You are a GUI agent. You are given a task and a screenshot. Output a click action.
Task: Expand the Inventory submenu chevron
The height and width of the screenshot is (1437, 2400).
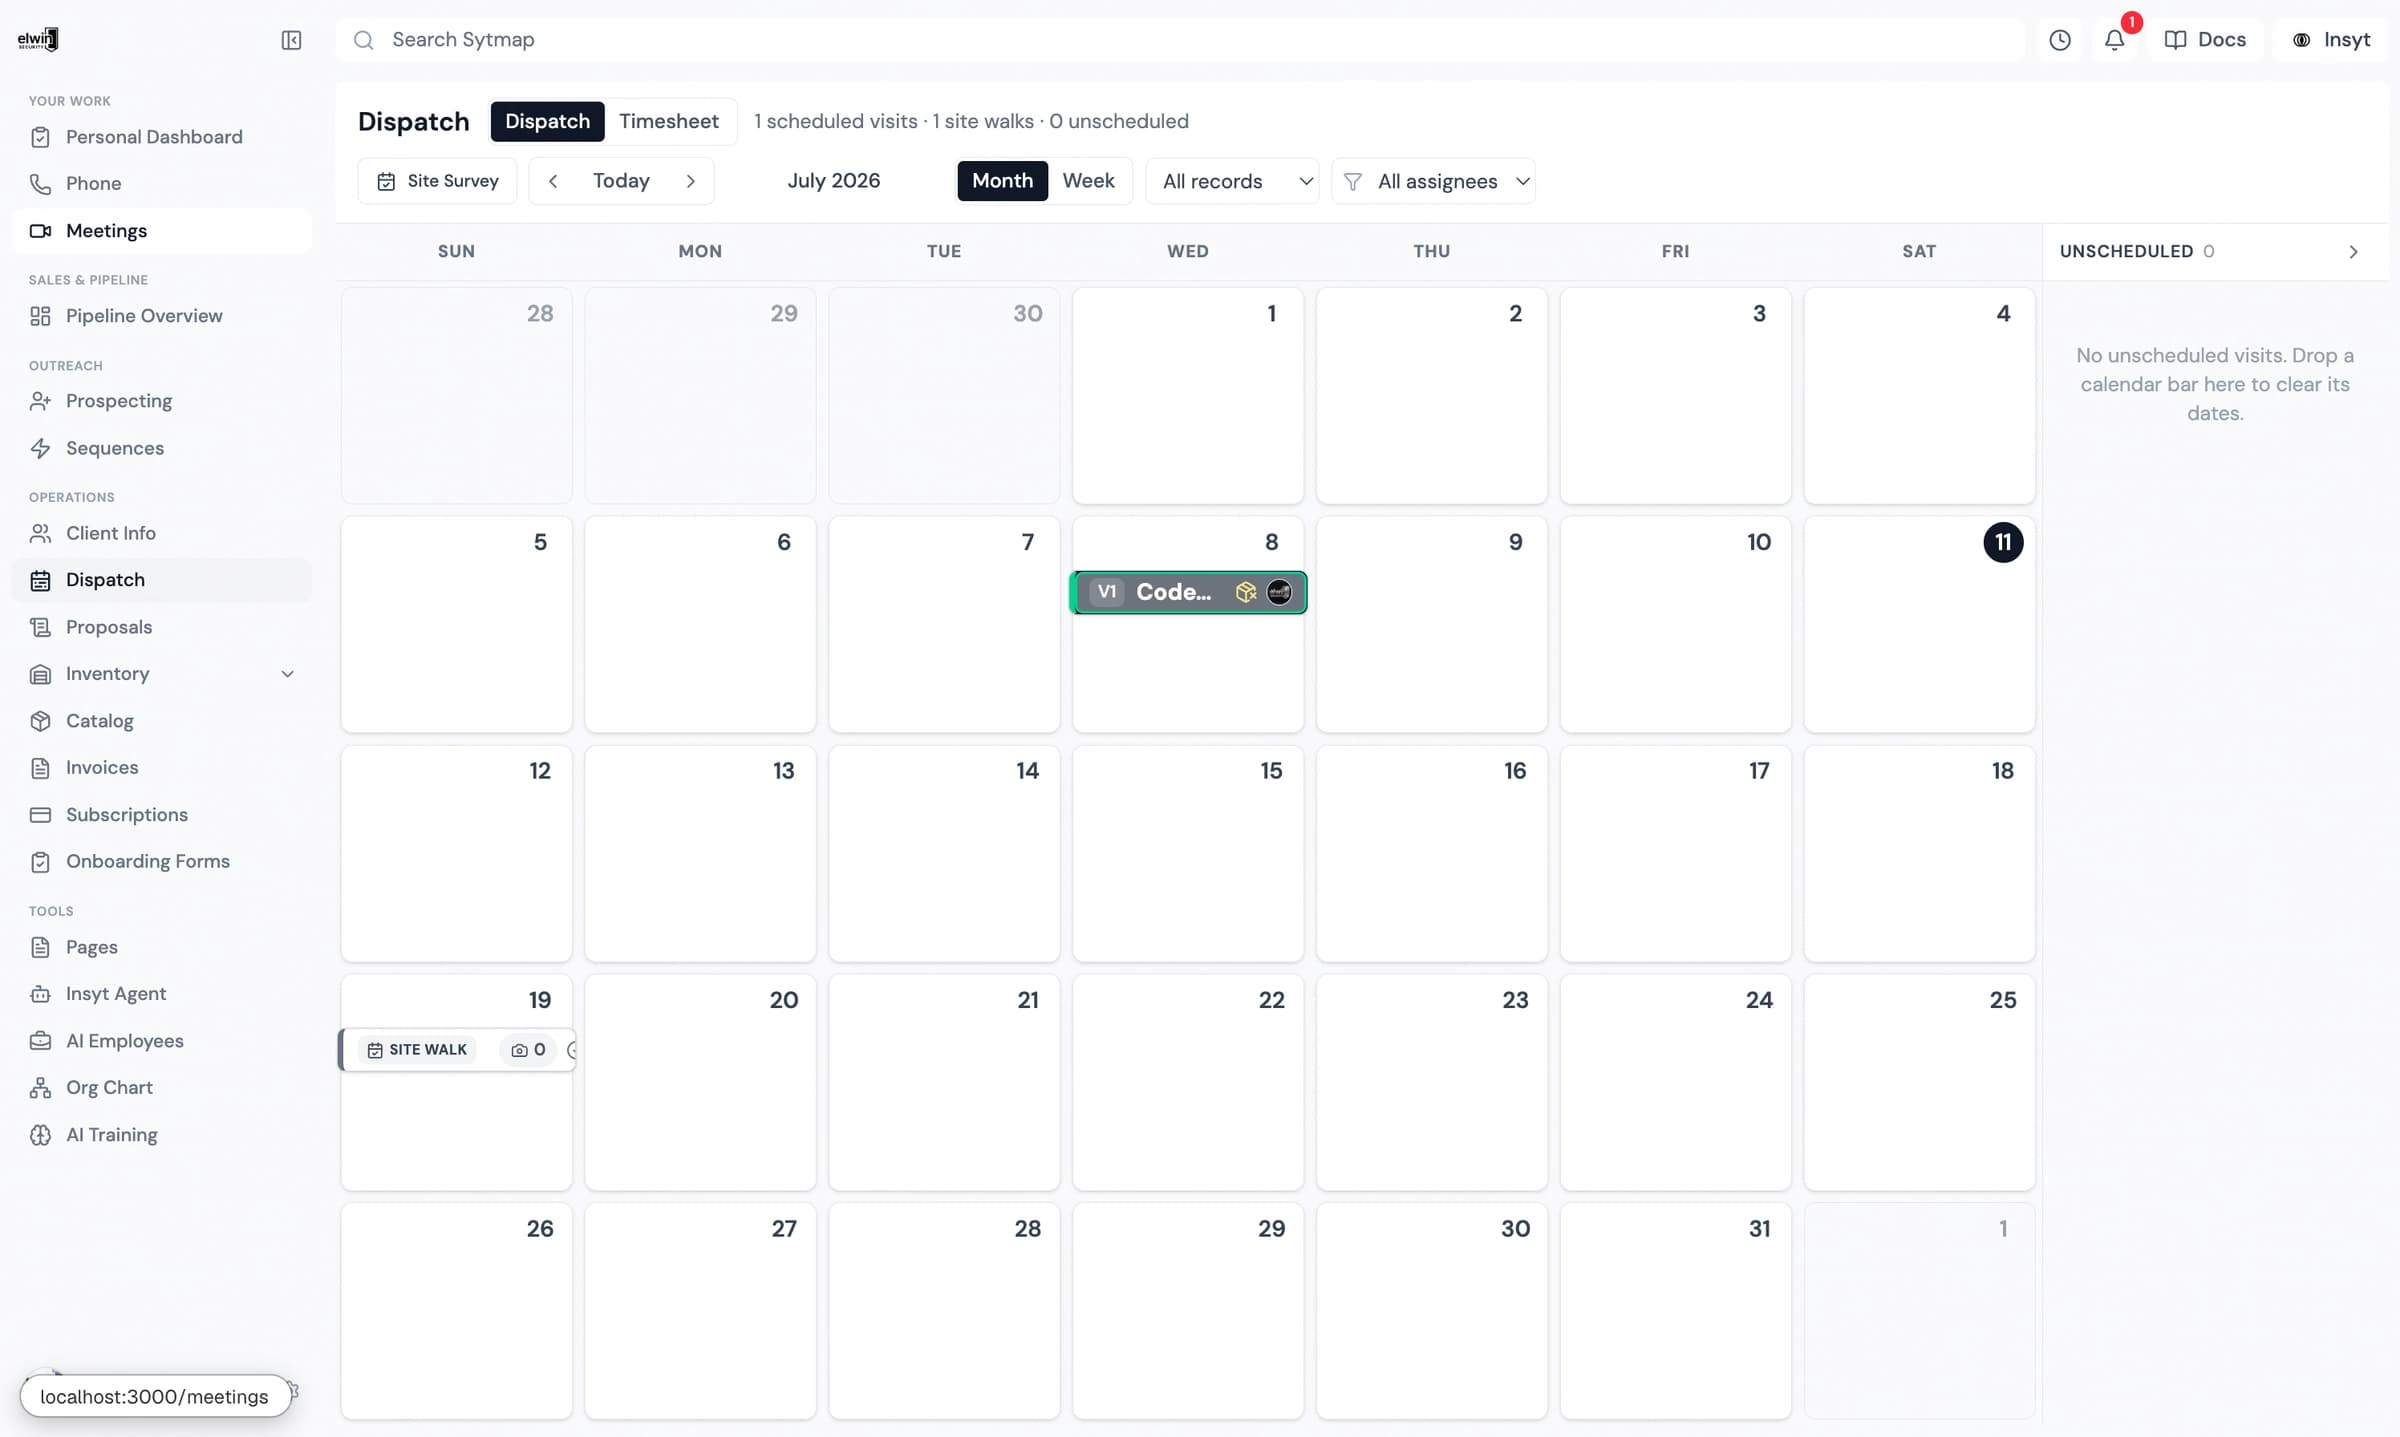(288, 674)
